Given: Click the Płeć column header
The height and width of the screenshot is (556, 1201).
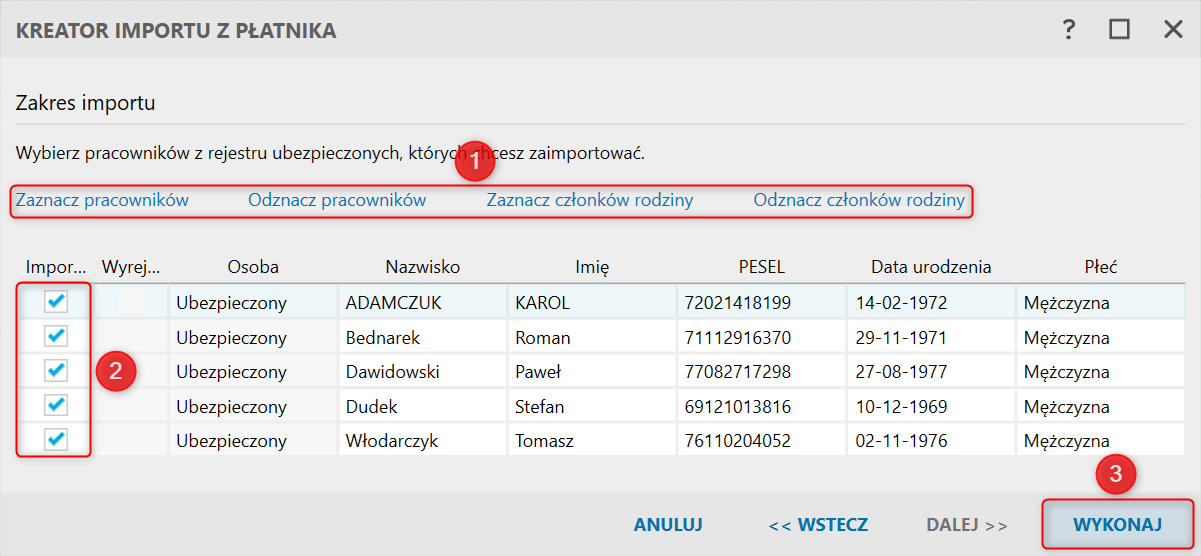Looking at the screenshot, I should 1100,267.
